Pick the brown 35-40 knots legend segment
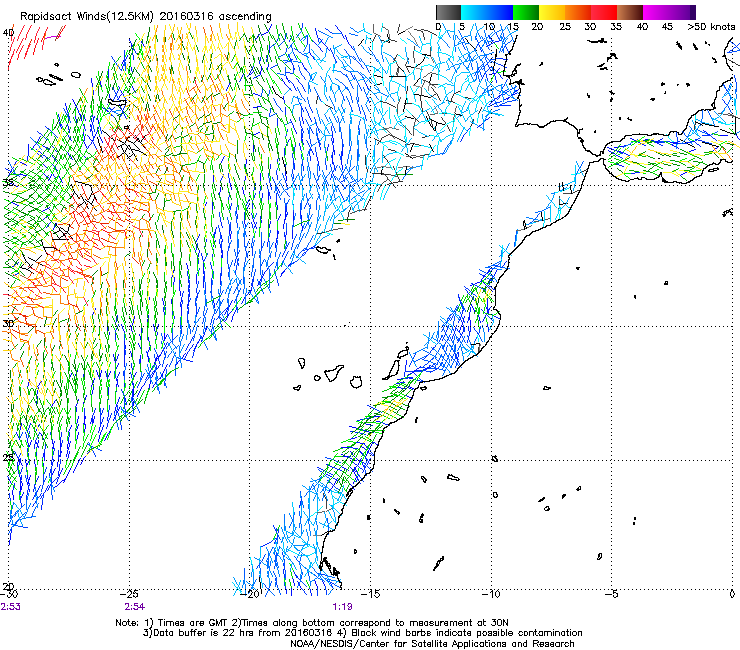 tap(630, 12)
